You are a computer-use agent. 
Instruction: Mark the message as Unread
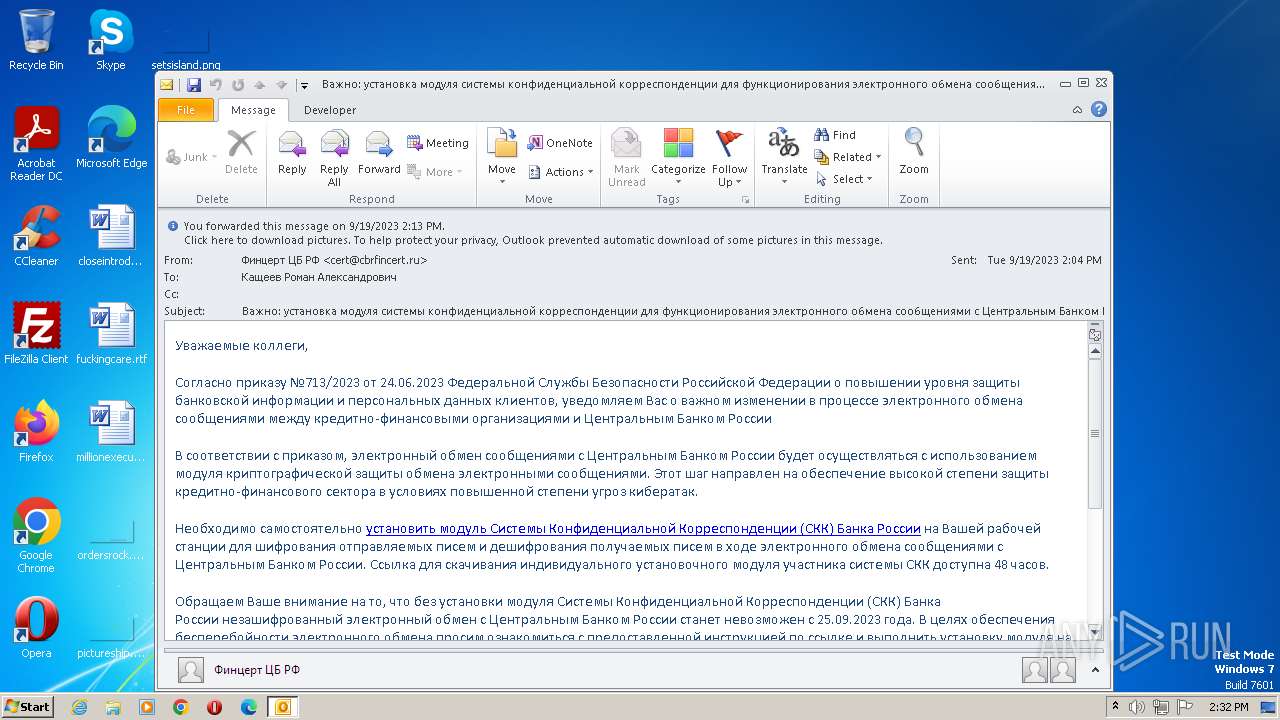click(627, 156)
